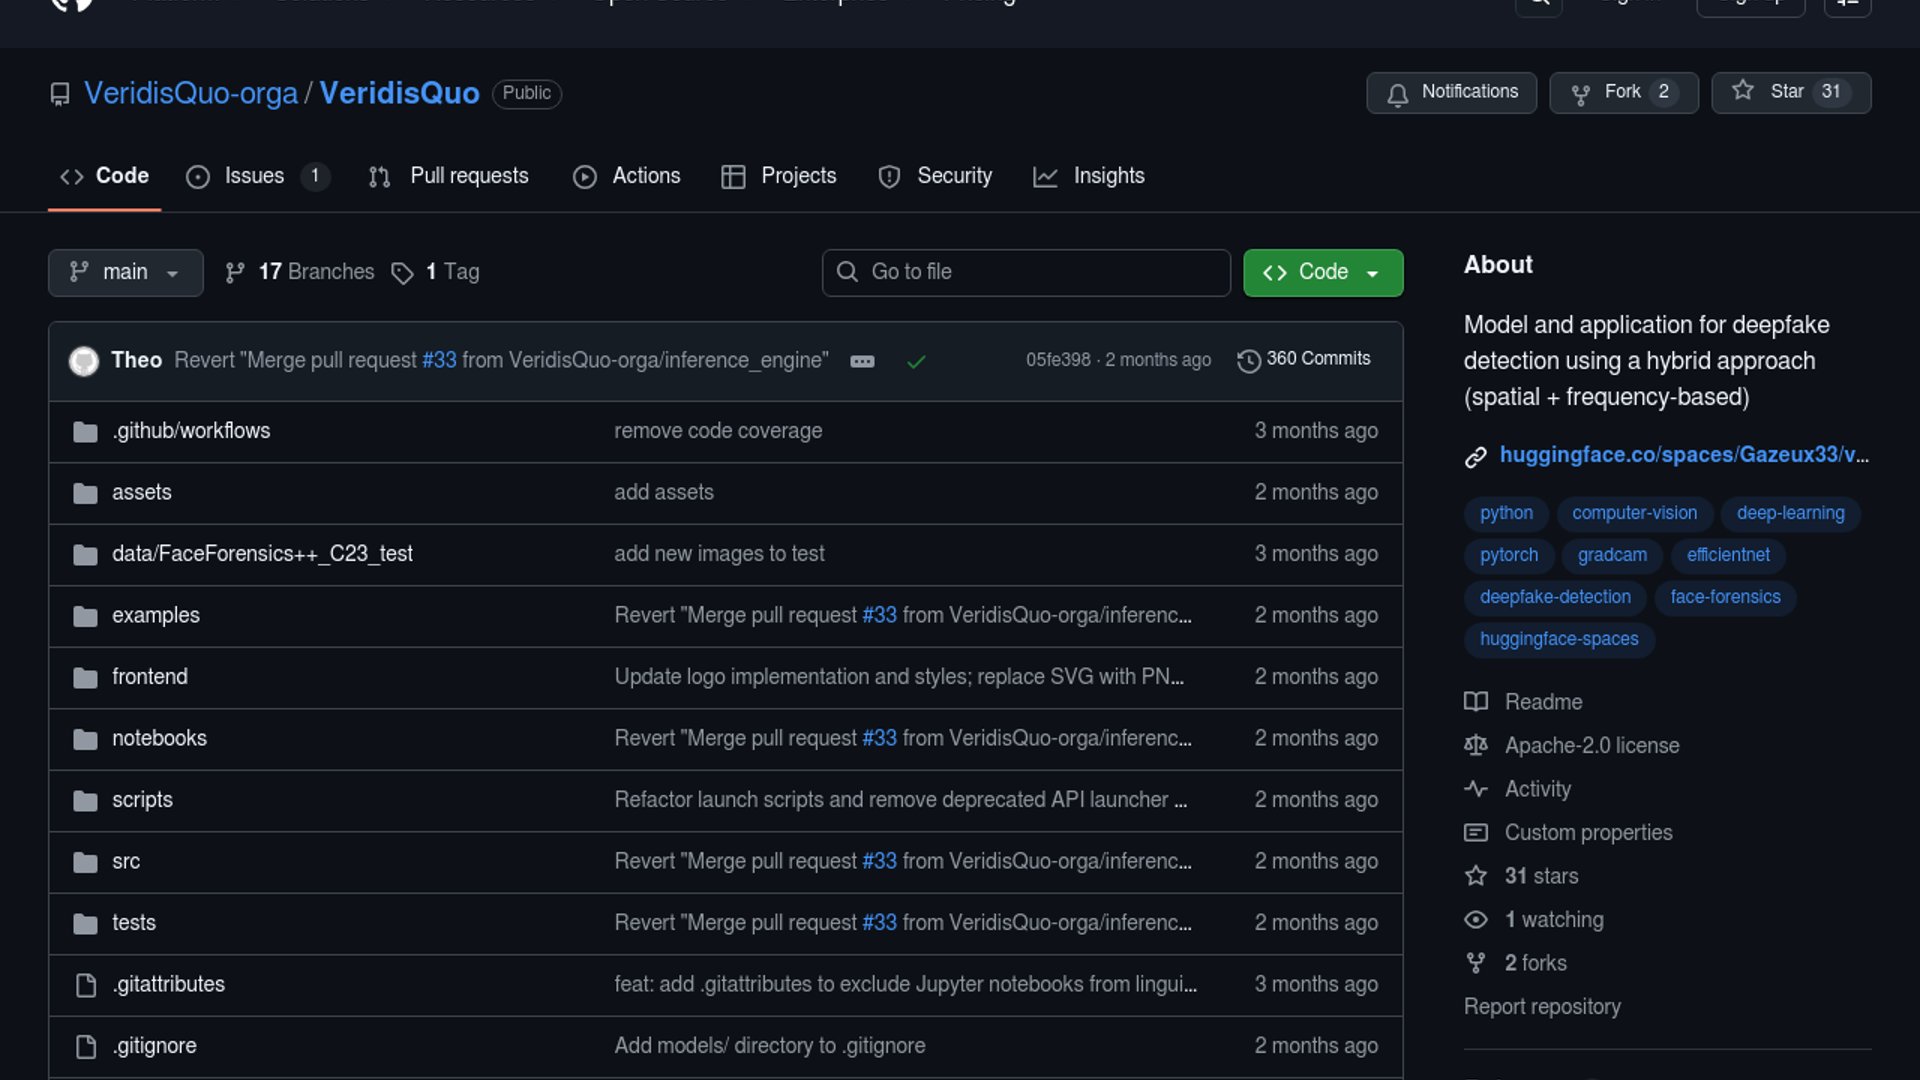Fork the VeridisQuo repository
Image resolution: width=1920 pixels, height=1080 pixels.
pos(1623,92)
